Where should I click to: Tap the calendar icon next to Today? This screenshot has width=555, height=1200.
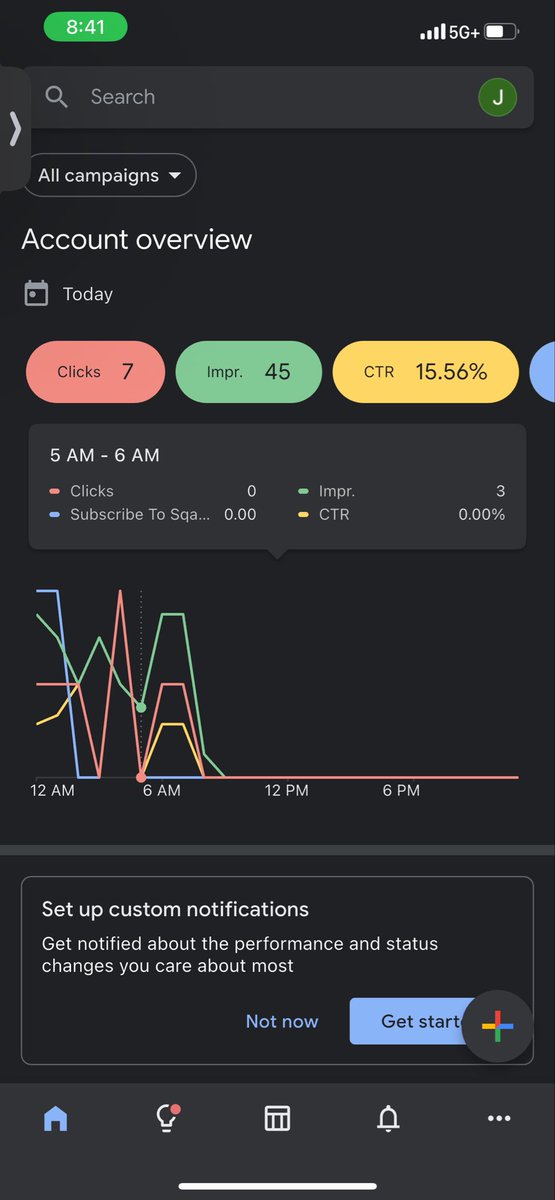pos(36,294)
